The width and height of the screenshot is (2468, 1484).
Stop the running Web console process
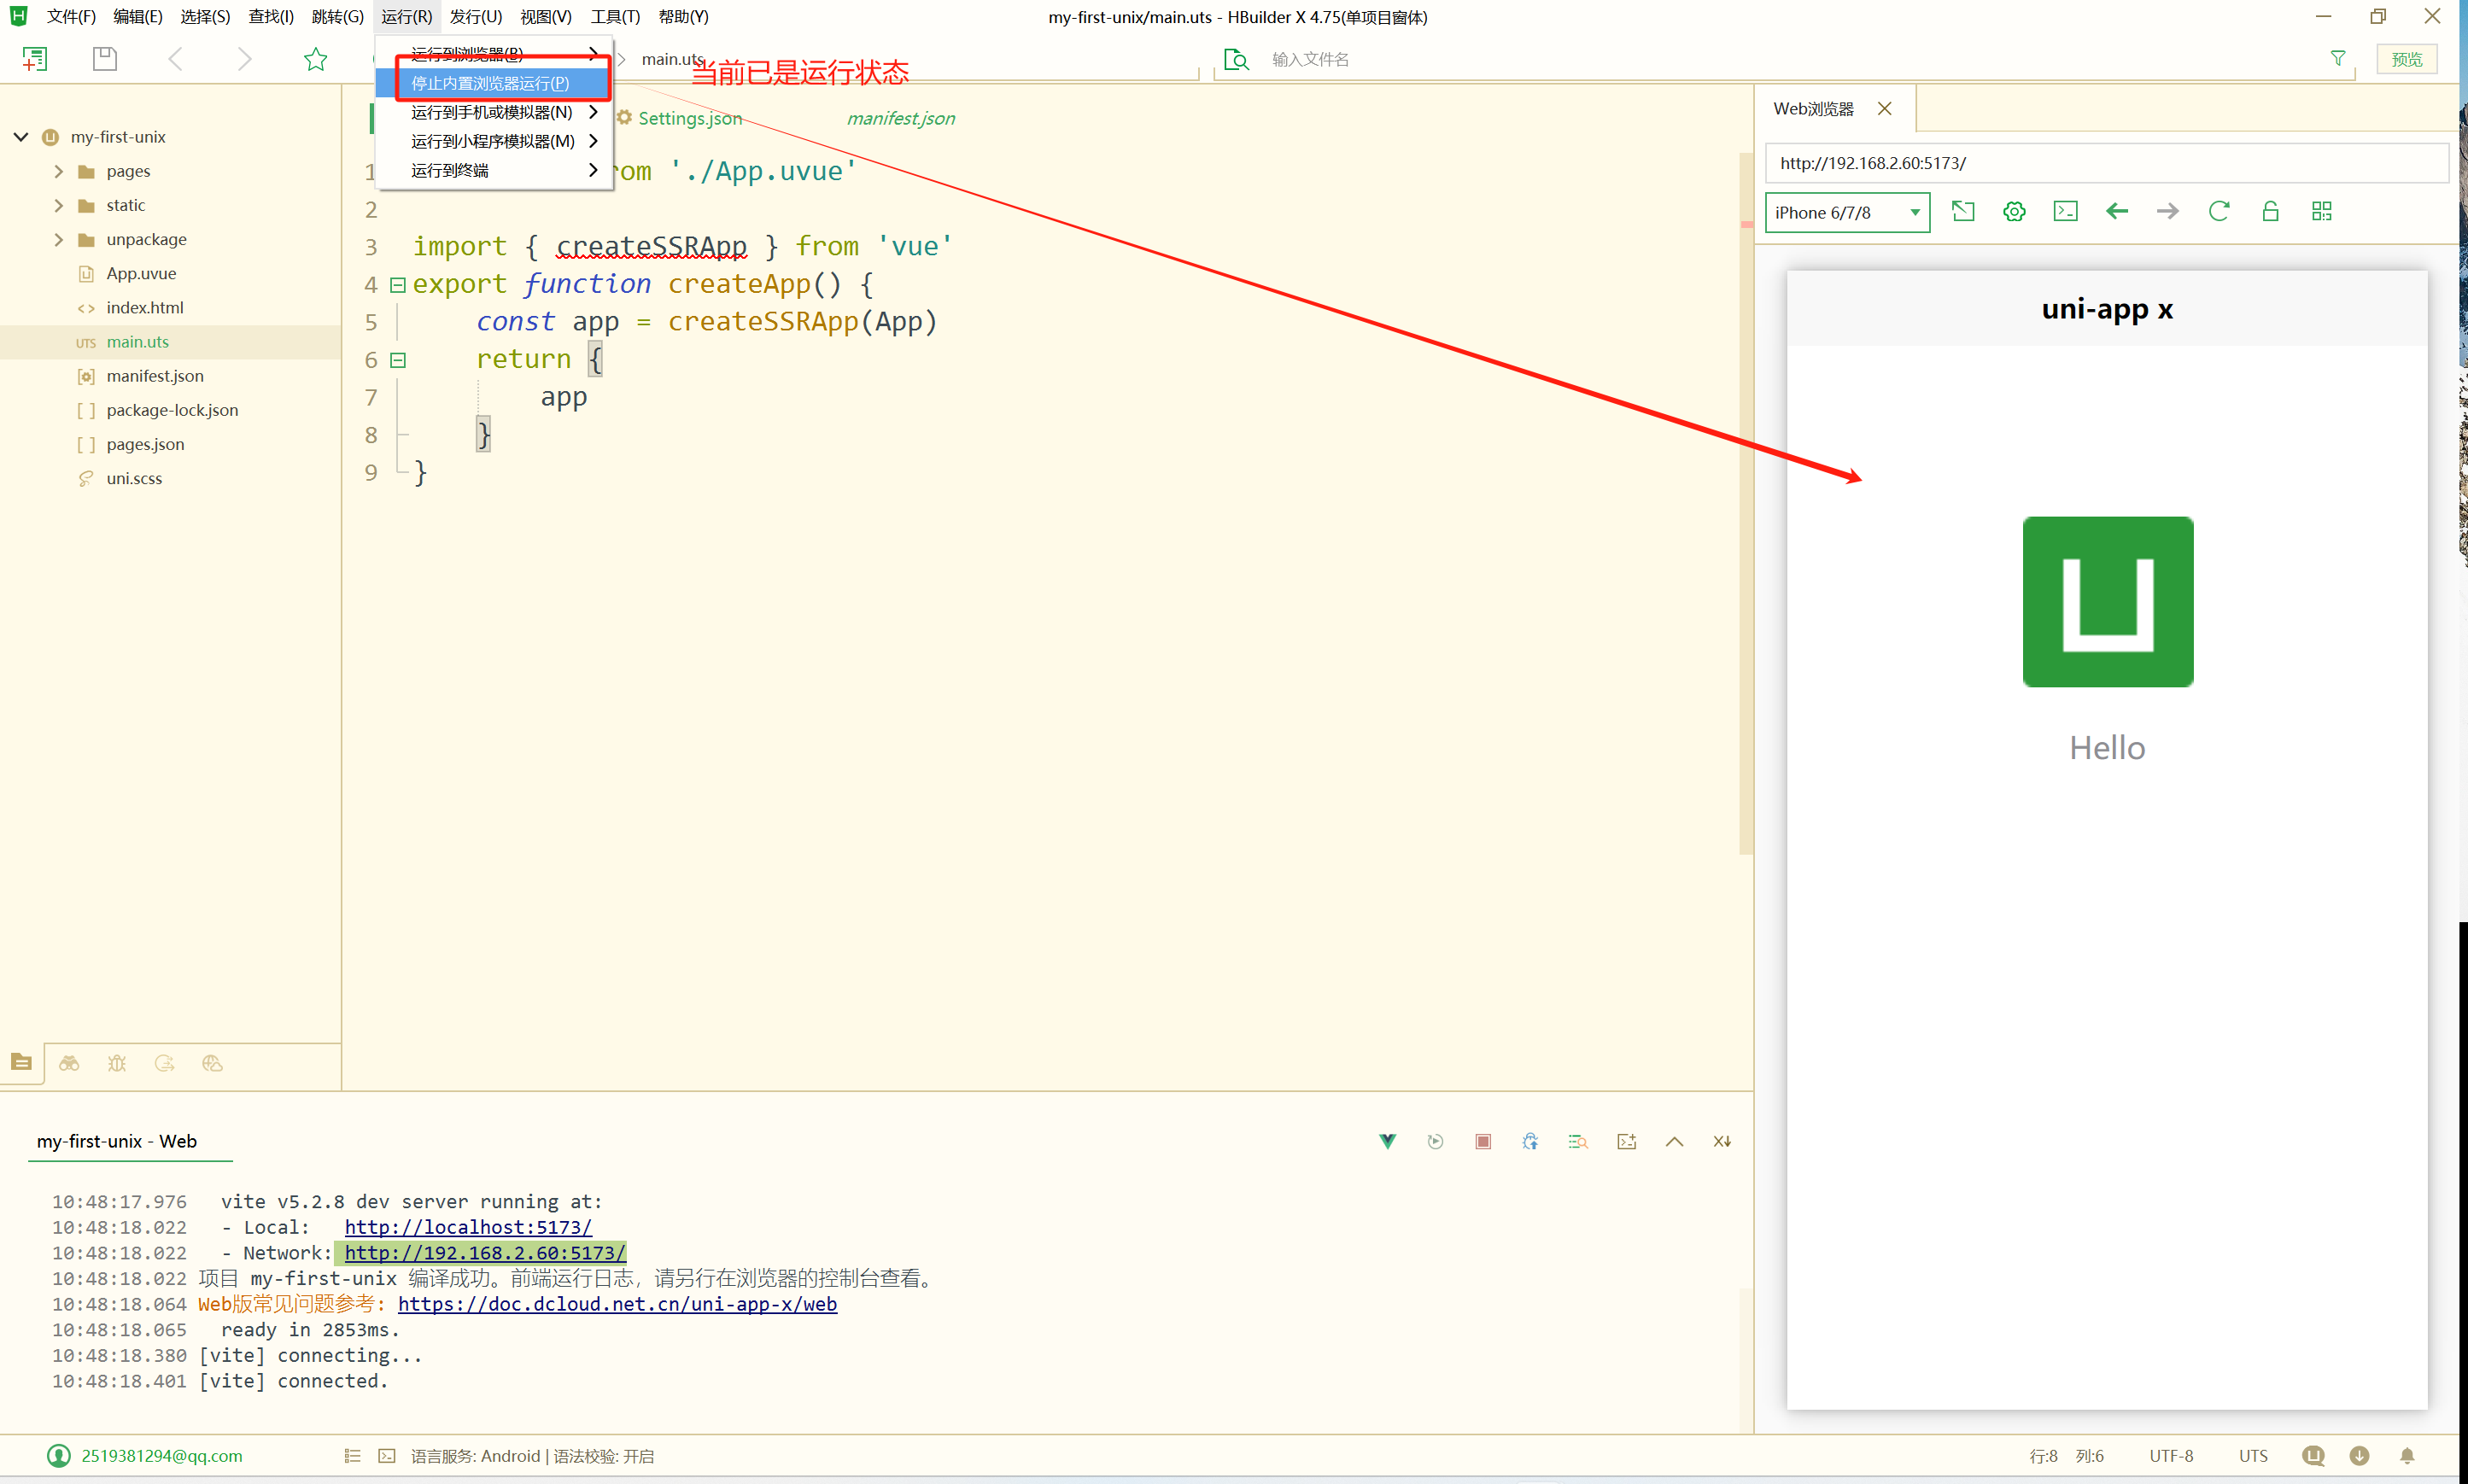pyautogui.click(x=1483, y=1141)
